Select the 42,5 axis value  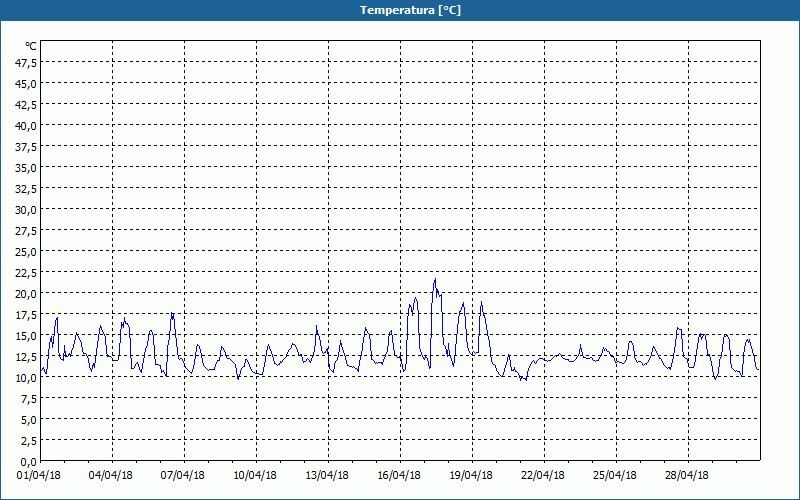pos(27,105)
